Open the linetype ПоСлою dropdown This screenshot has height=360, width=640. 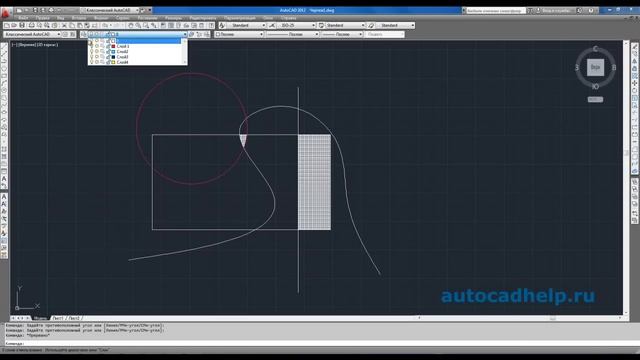pos(292,34)
